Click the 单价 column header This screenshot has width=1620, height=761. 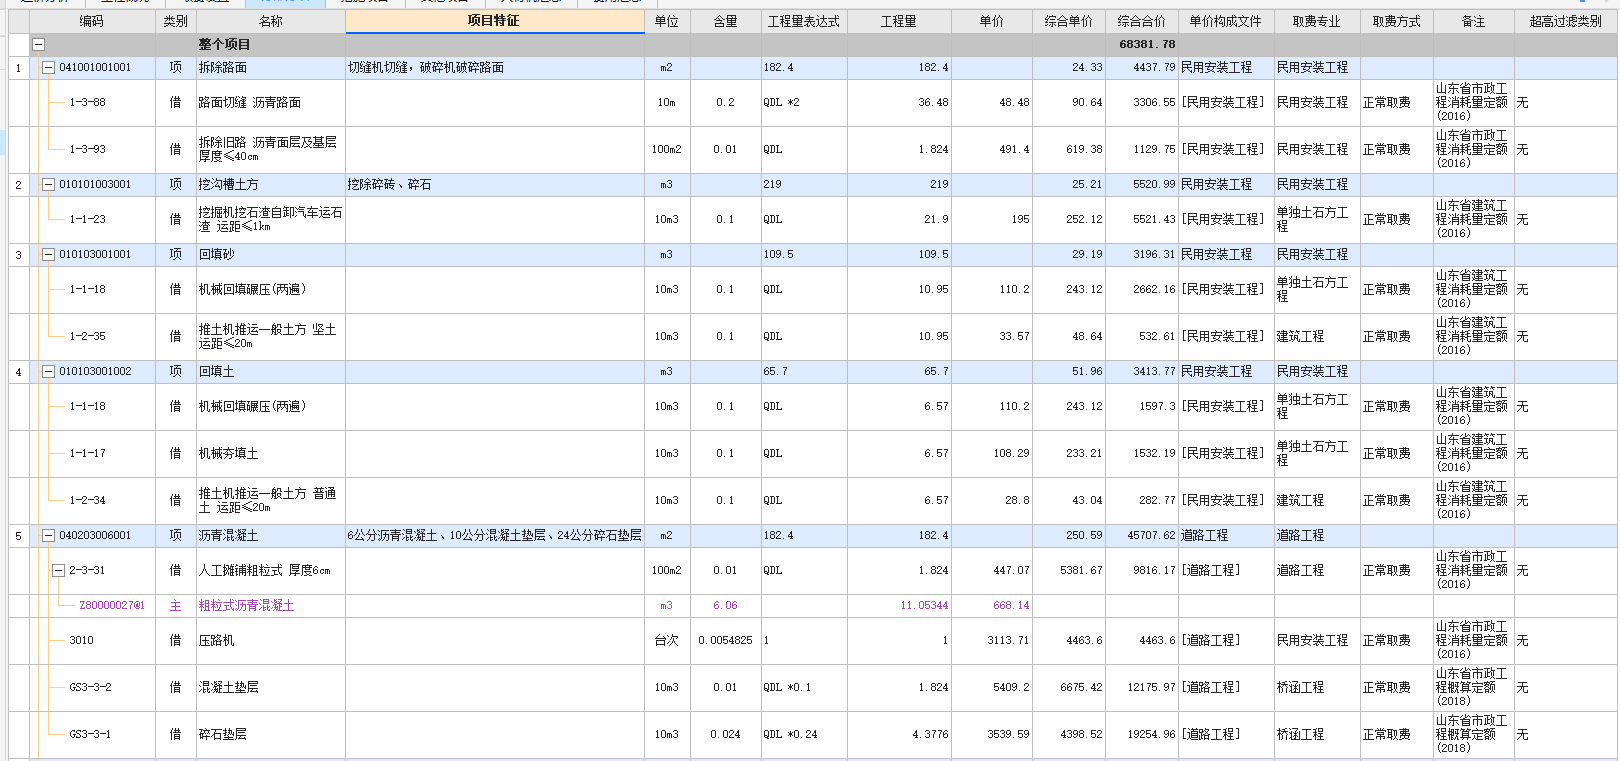pyautogui.click(x=992, y=21)
